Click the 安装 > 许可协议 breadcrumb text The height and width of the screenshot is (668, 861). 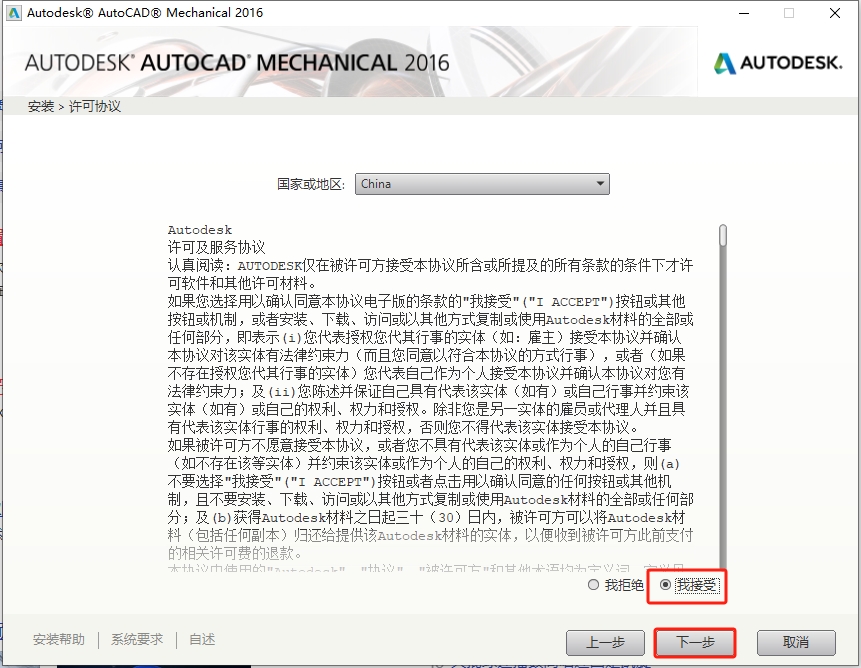pyautogui.click(x=74, y=106)
